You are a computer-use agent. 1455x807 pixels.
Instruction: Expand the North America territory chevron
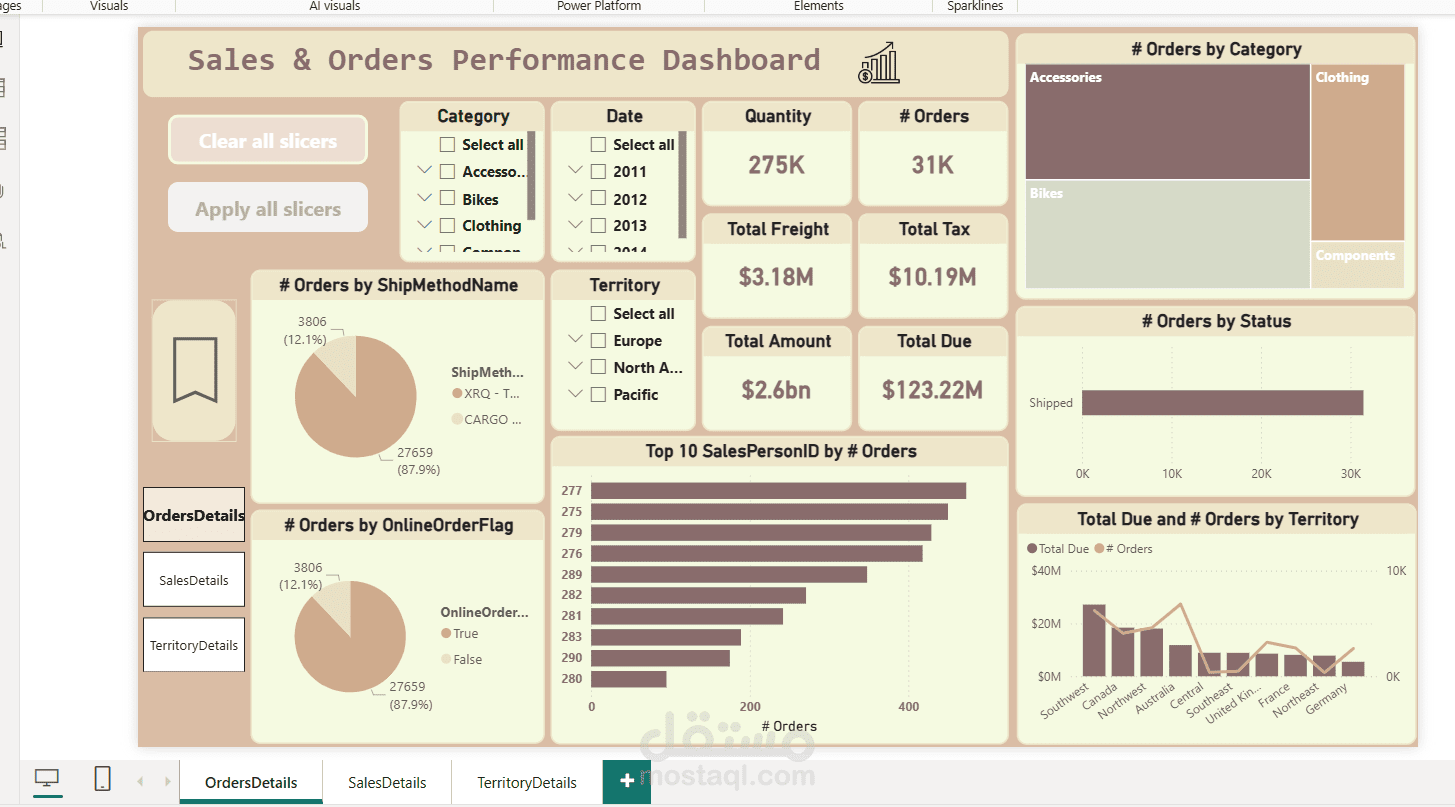575,367
